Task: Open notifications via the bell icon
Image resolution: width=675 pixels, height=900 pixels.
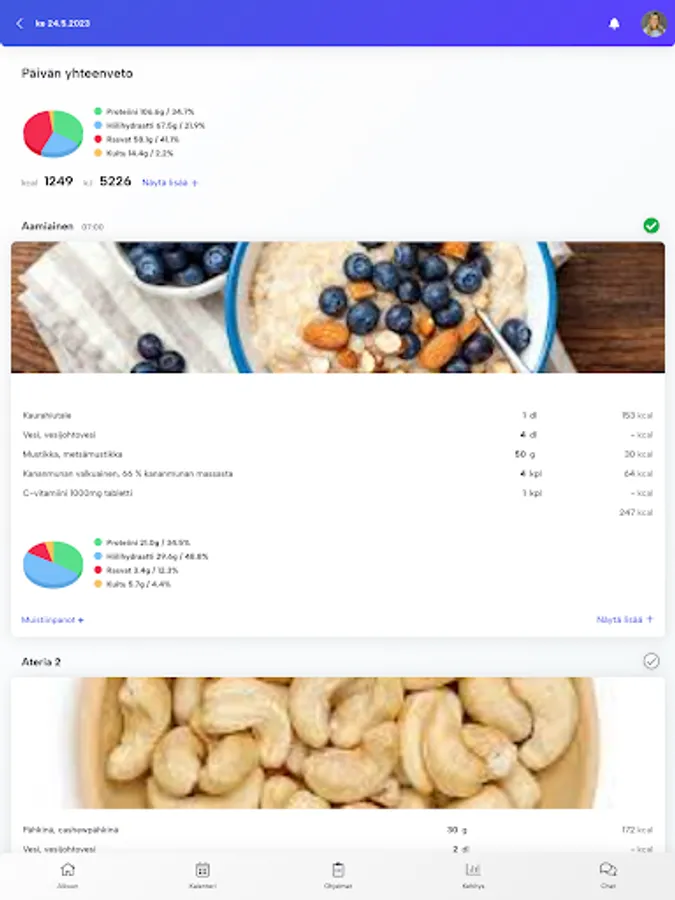Action: tap(614, 24)
